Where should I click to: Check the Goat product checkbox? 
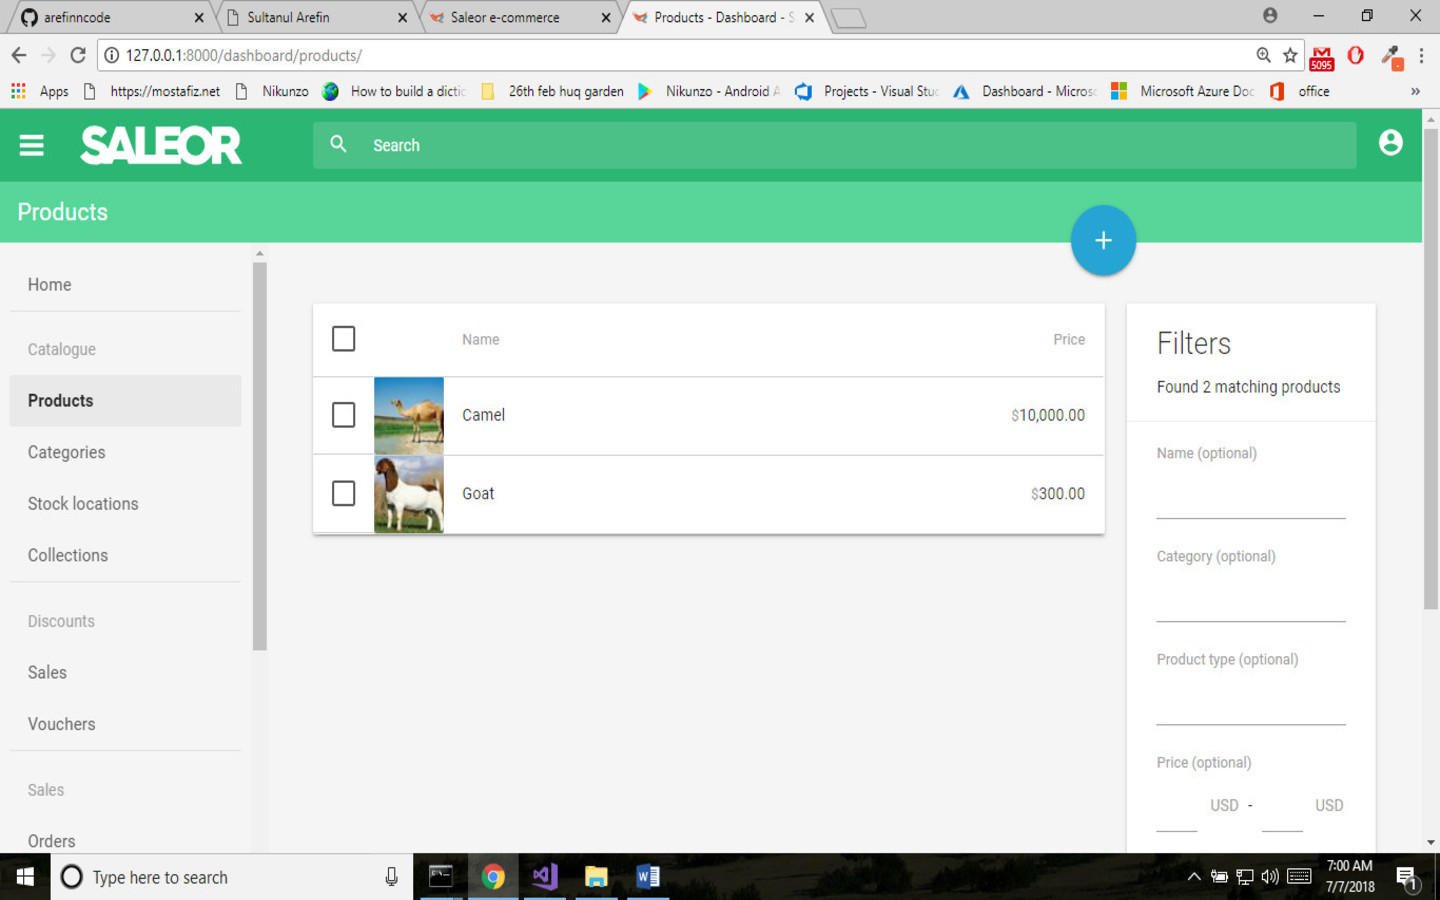[343, 493]
